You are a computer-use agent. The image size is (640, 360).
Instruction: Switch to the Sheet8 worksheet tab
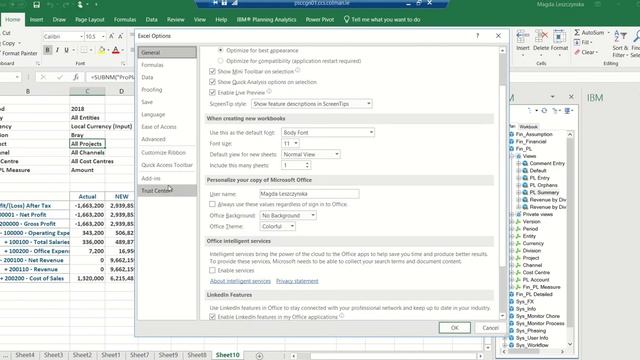point(197,355)
